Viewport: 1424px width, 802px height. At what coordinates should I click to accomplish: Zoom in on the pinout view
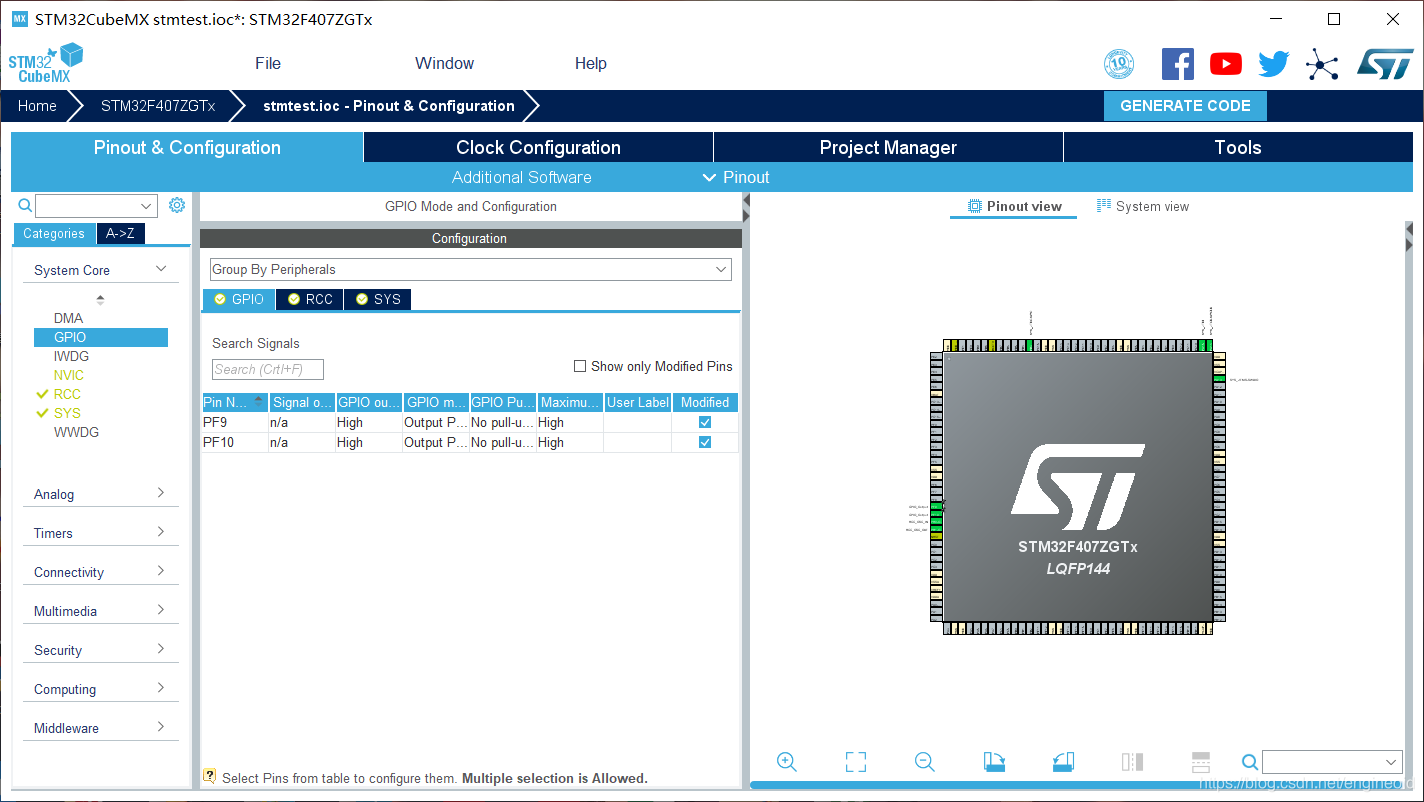pyautogui.click(x=787, y=762)
